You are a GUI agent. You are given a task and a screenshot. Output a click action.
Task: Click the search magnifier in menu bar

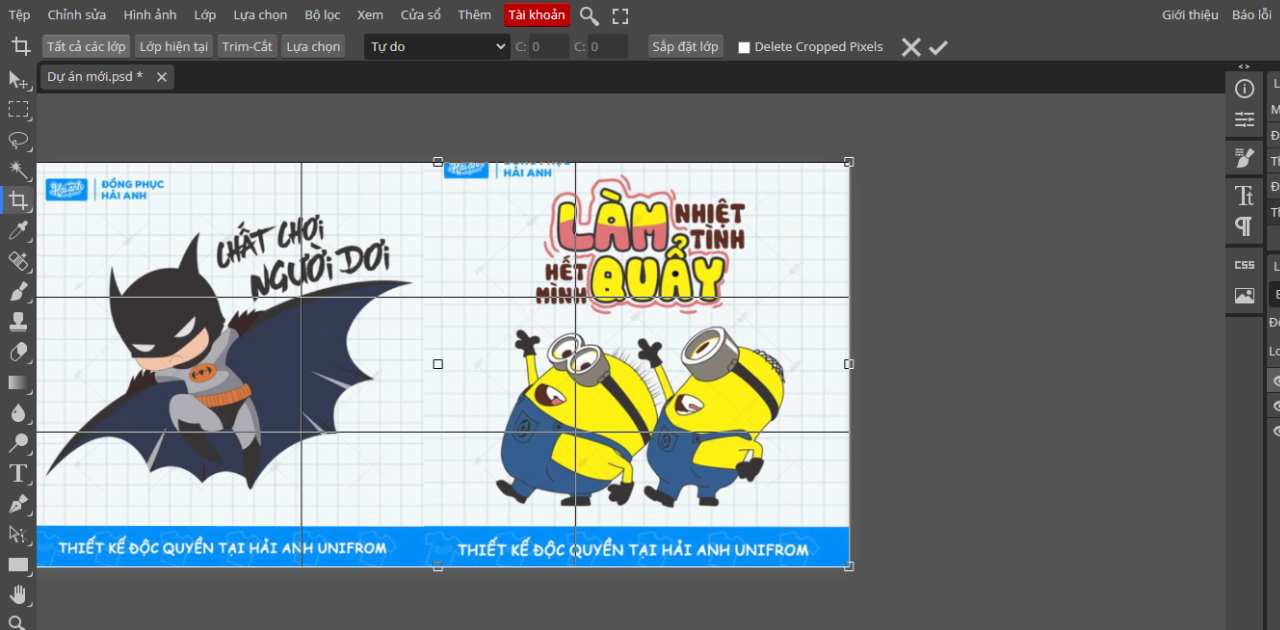[x=590, y=16]
